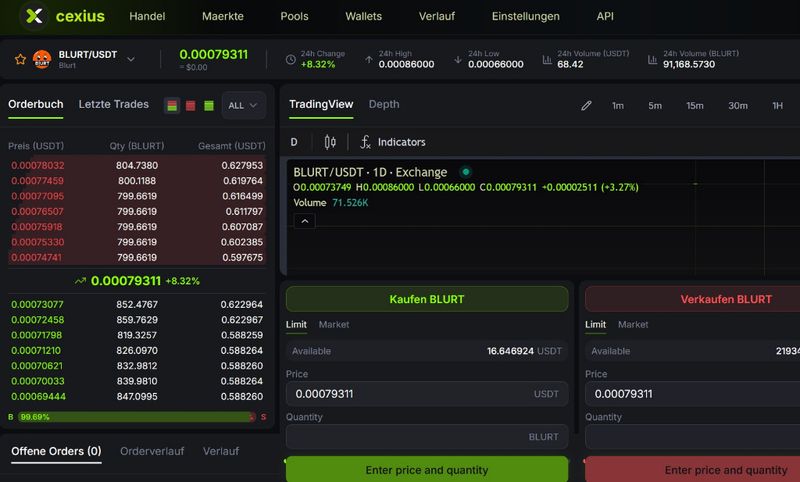Set chart timeframe to 15m
Screen dimensions: 800x482
(x=695, y=106)
